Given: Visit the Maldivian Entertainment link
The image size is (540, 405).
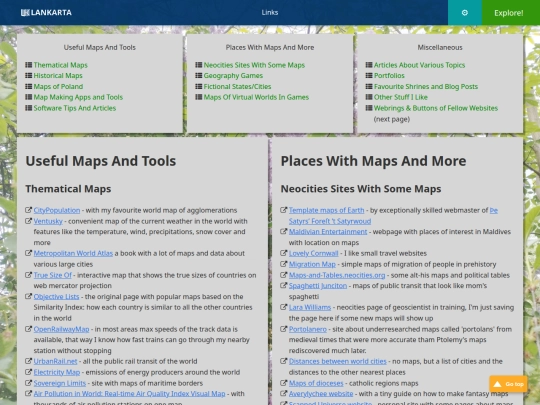Looking at the screenshot, I should pyautogui.click(x=328, y=232).
